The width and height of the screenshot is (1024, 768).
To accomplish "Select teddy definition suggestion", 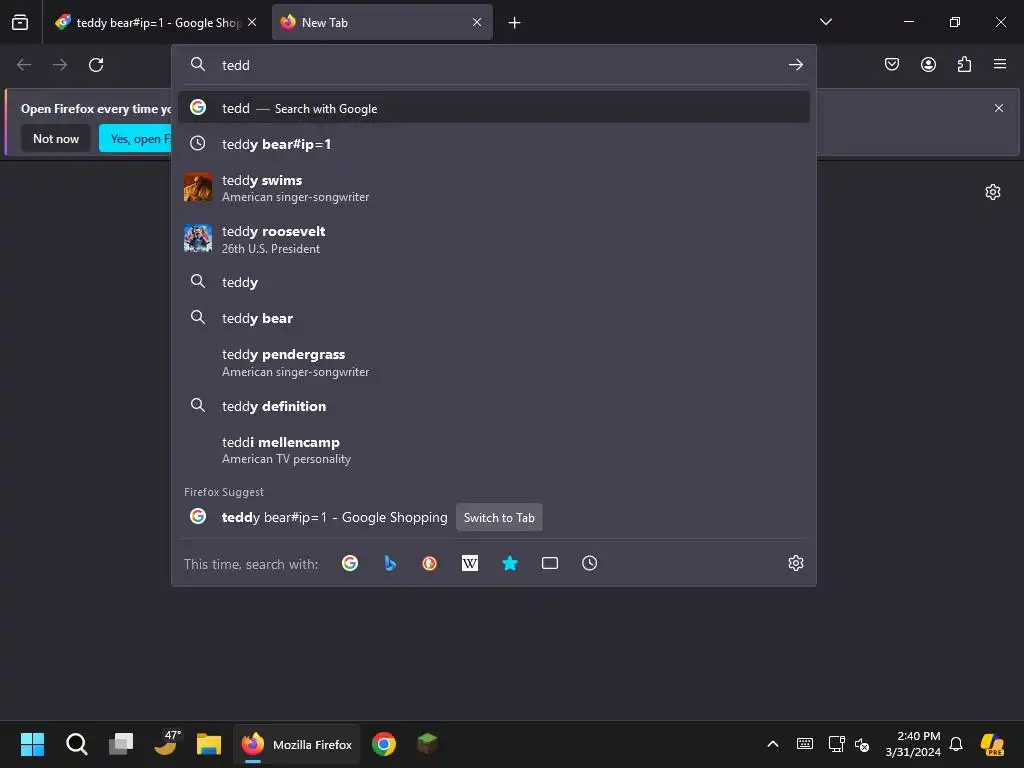I will click(x=494, y=406).
